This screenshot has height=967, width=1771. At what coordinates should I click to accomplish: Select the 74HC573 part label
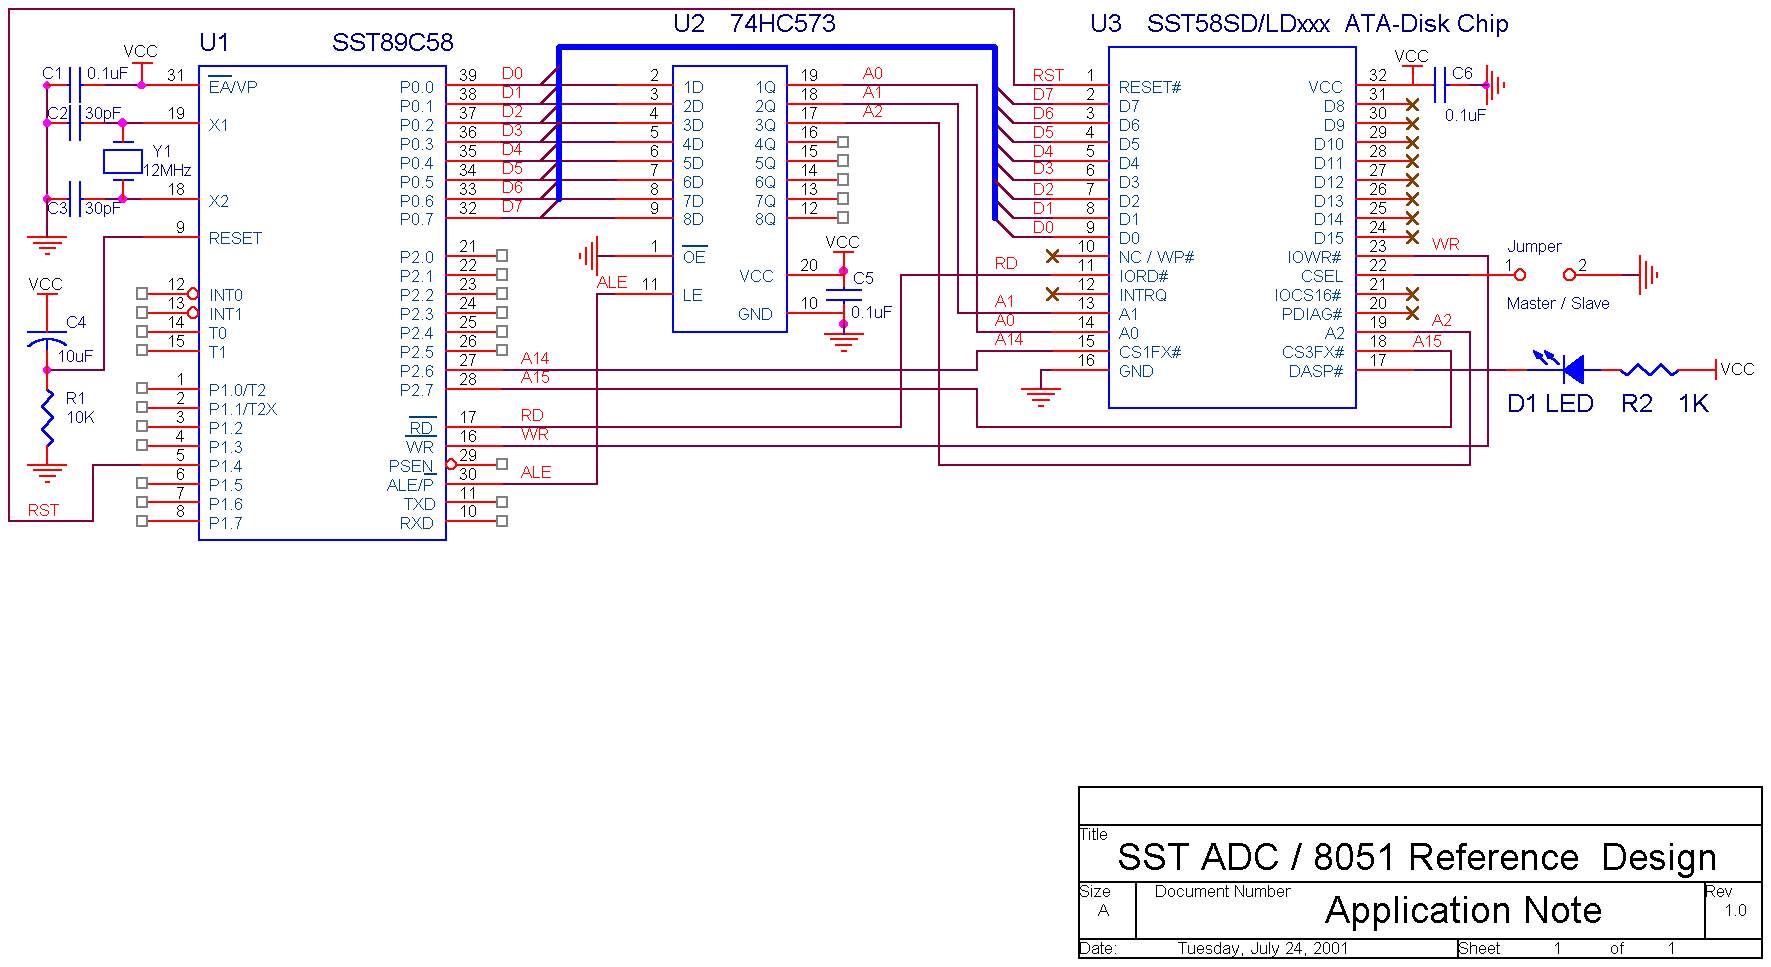[782, 24]
